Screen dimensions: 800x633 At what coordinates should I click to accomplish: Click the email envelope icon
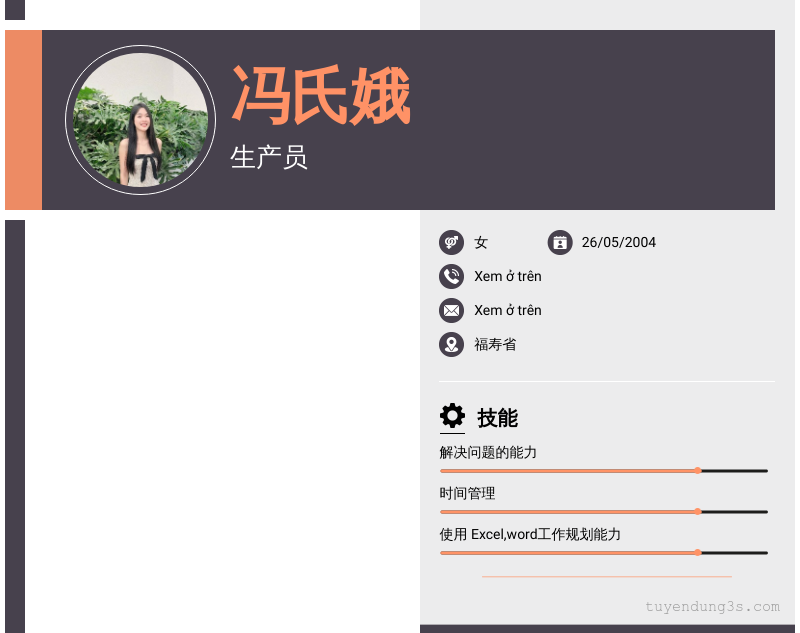pyautogui.click(x=451, y=311)
